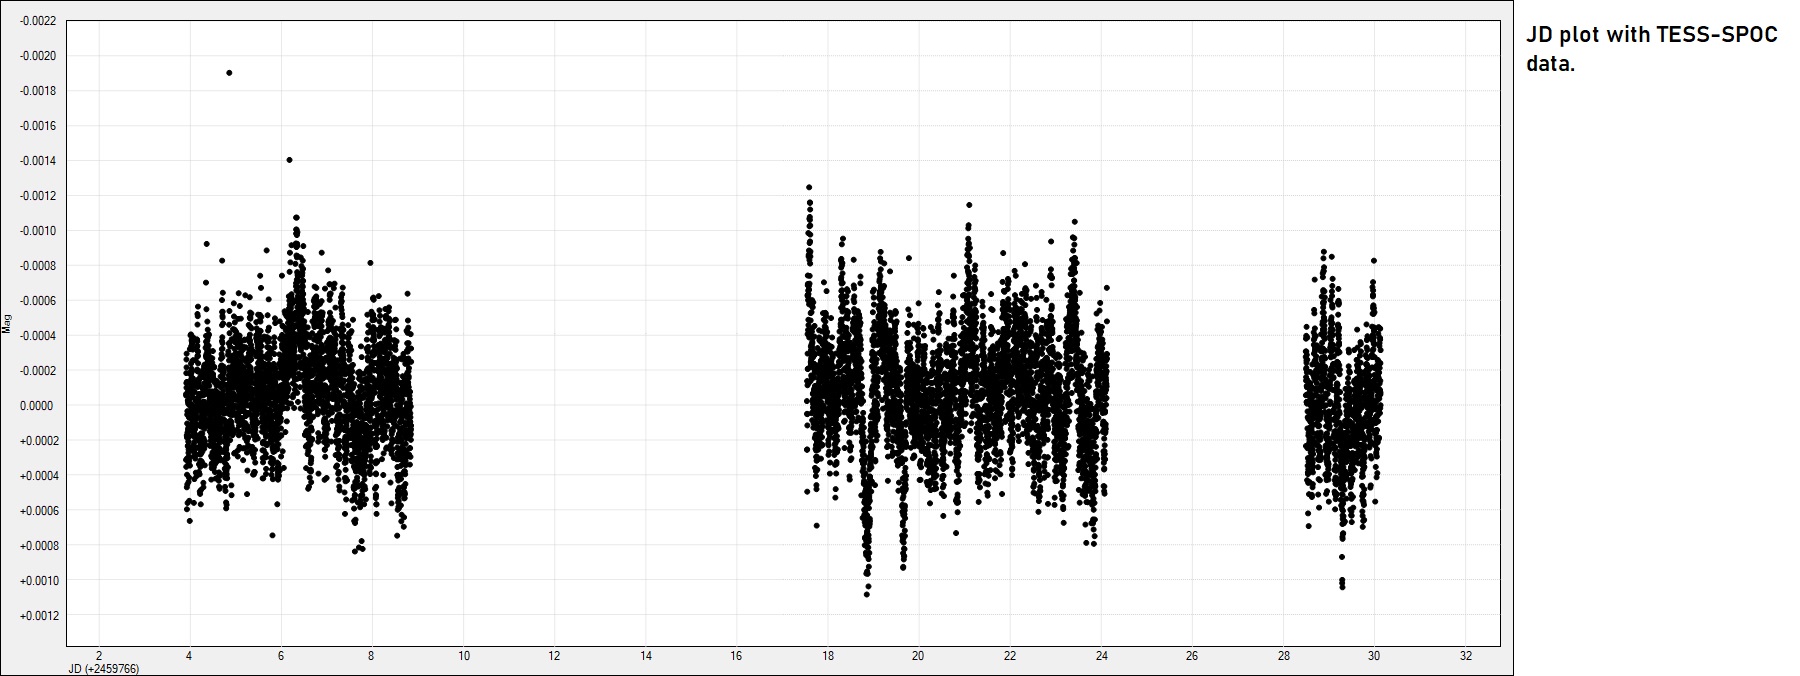Click the 'JD plot with TESS-SPOC data.' caption
This screenshot has height=676, width=1800.
pyautogui.click(x=1651, y=49)
